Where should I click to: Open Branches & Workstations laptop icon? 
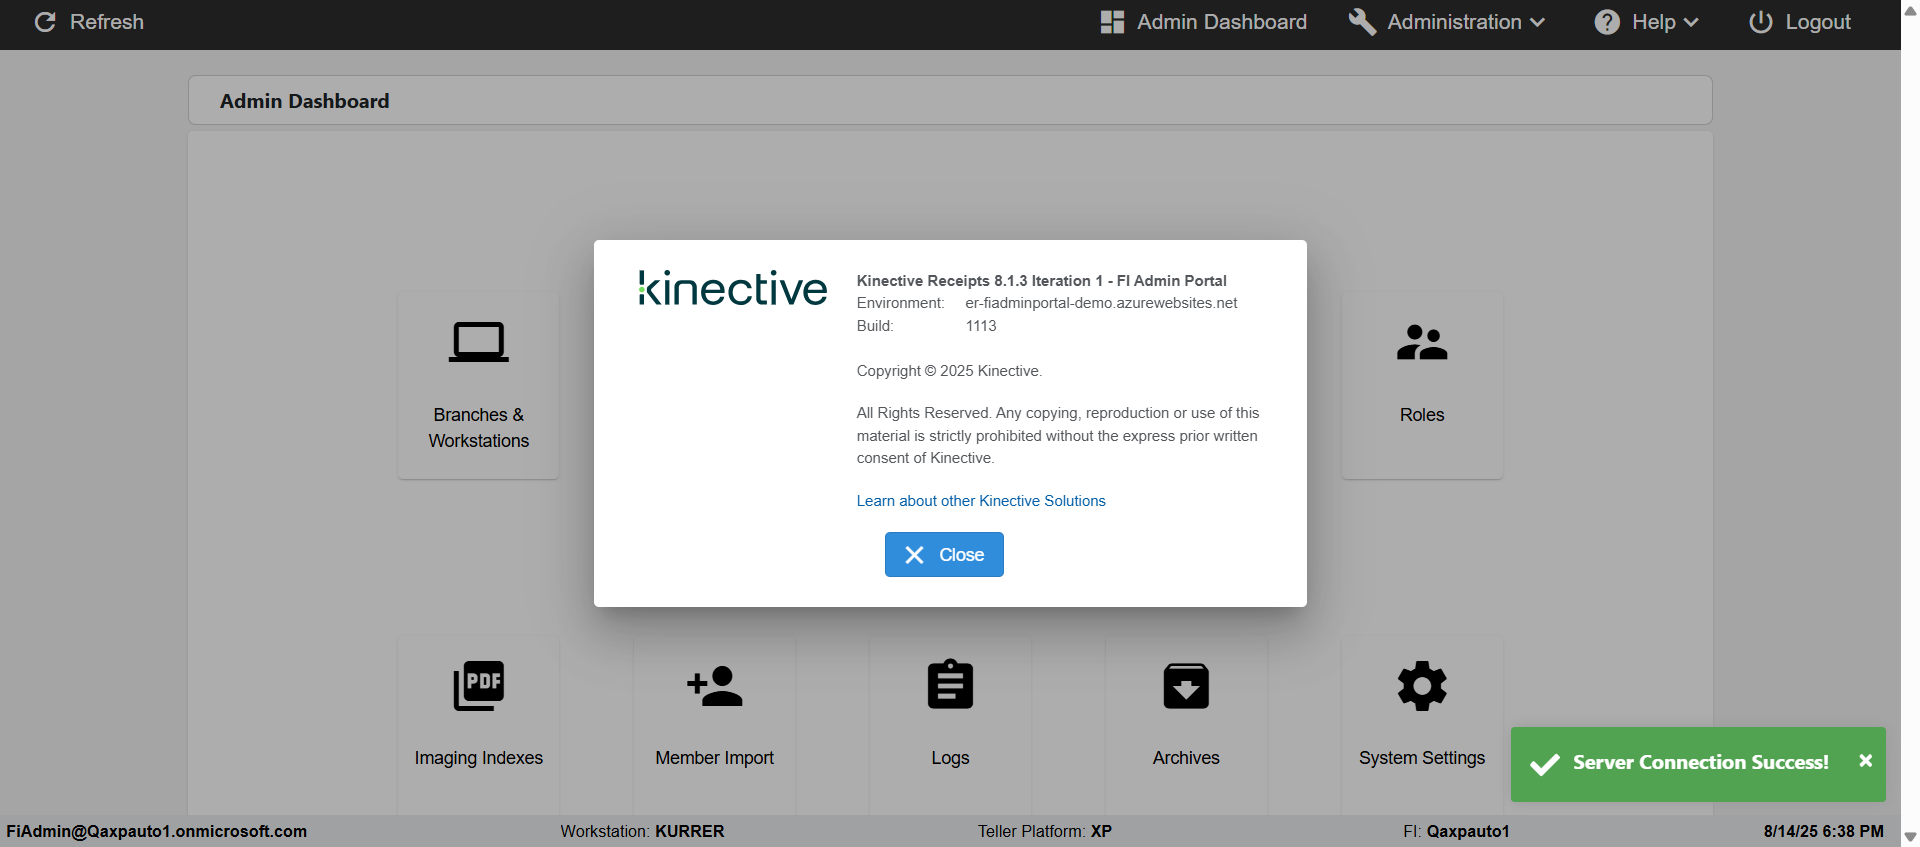[x=478, y=342]
